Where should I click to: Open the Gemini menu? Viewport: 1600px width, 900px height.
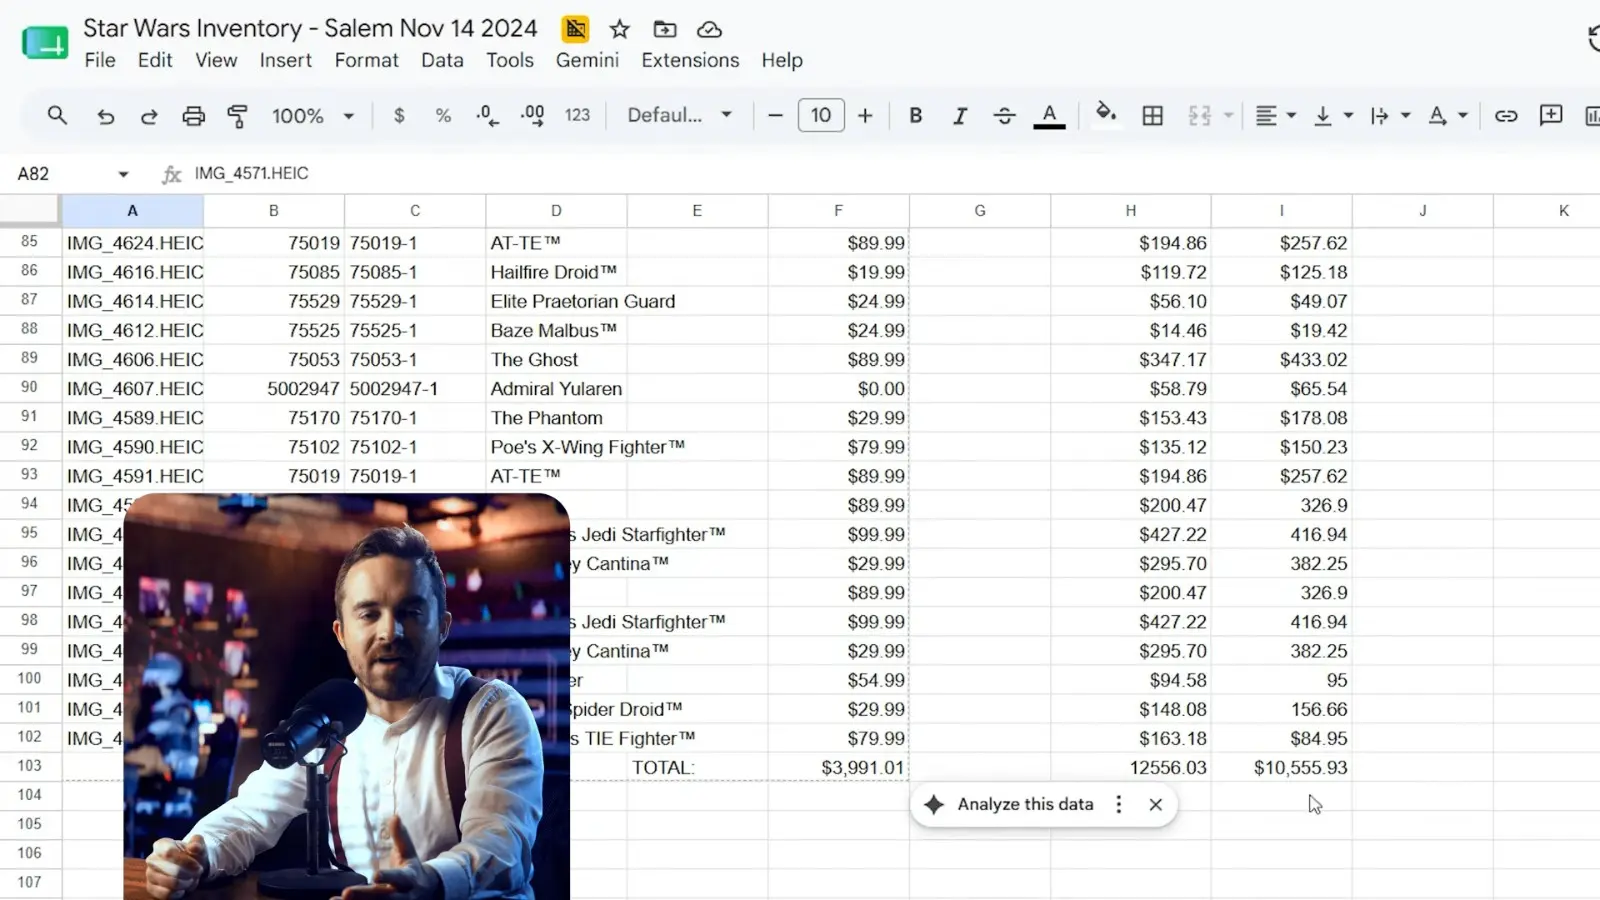click(587, 60)
